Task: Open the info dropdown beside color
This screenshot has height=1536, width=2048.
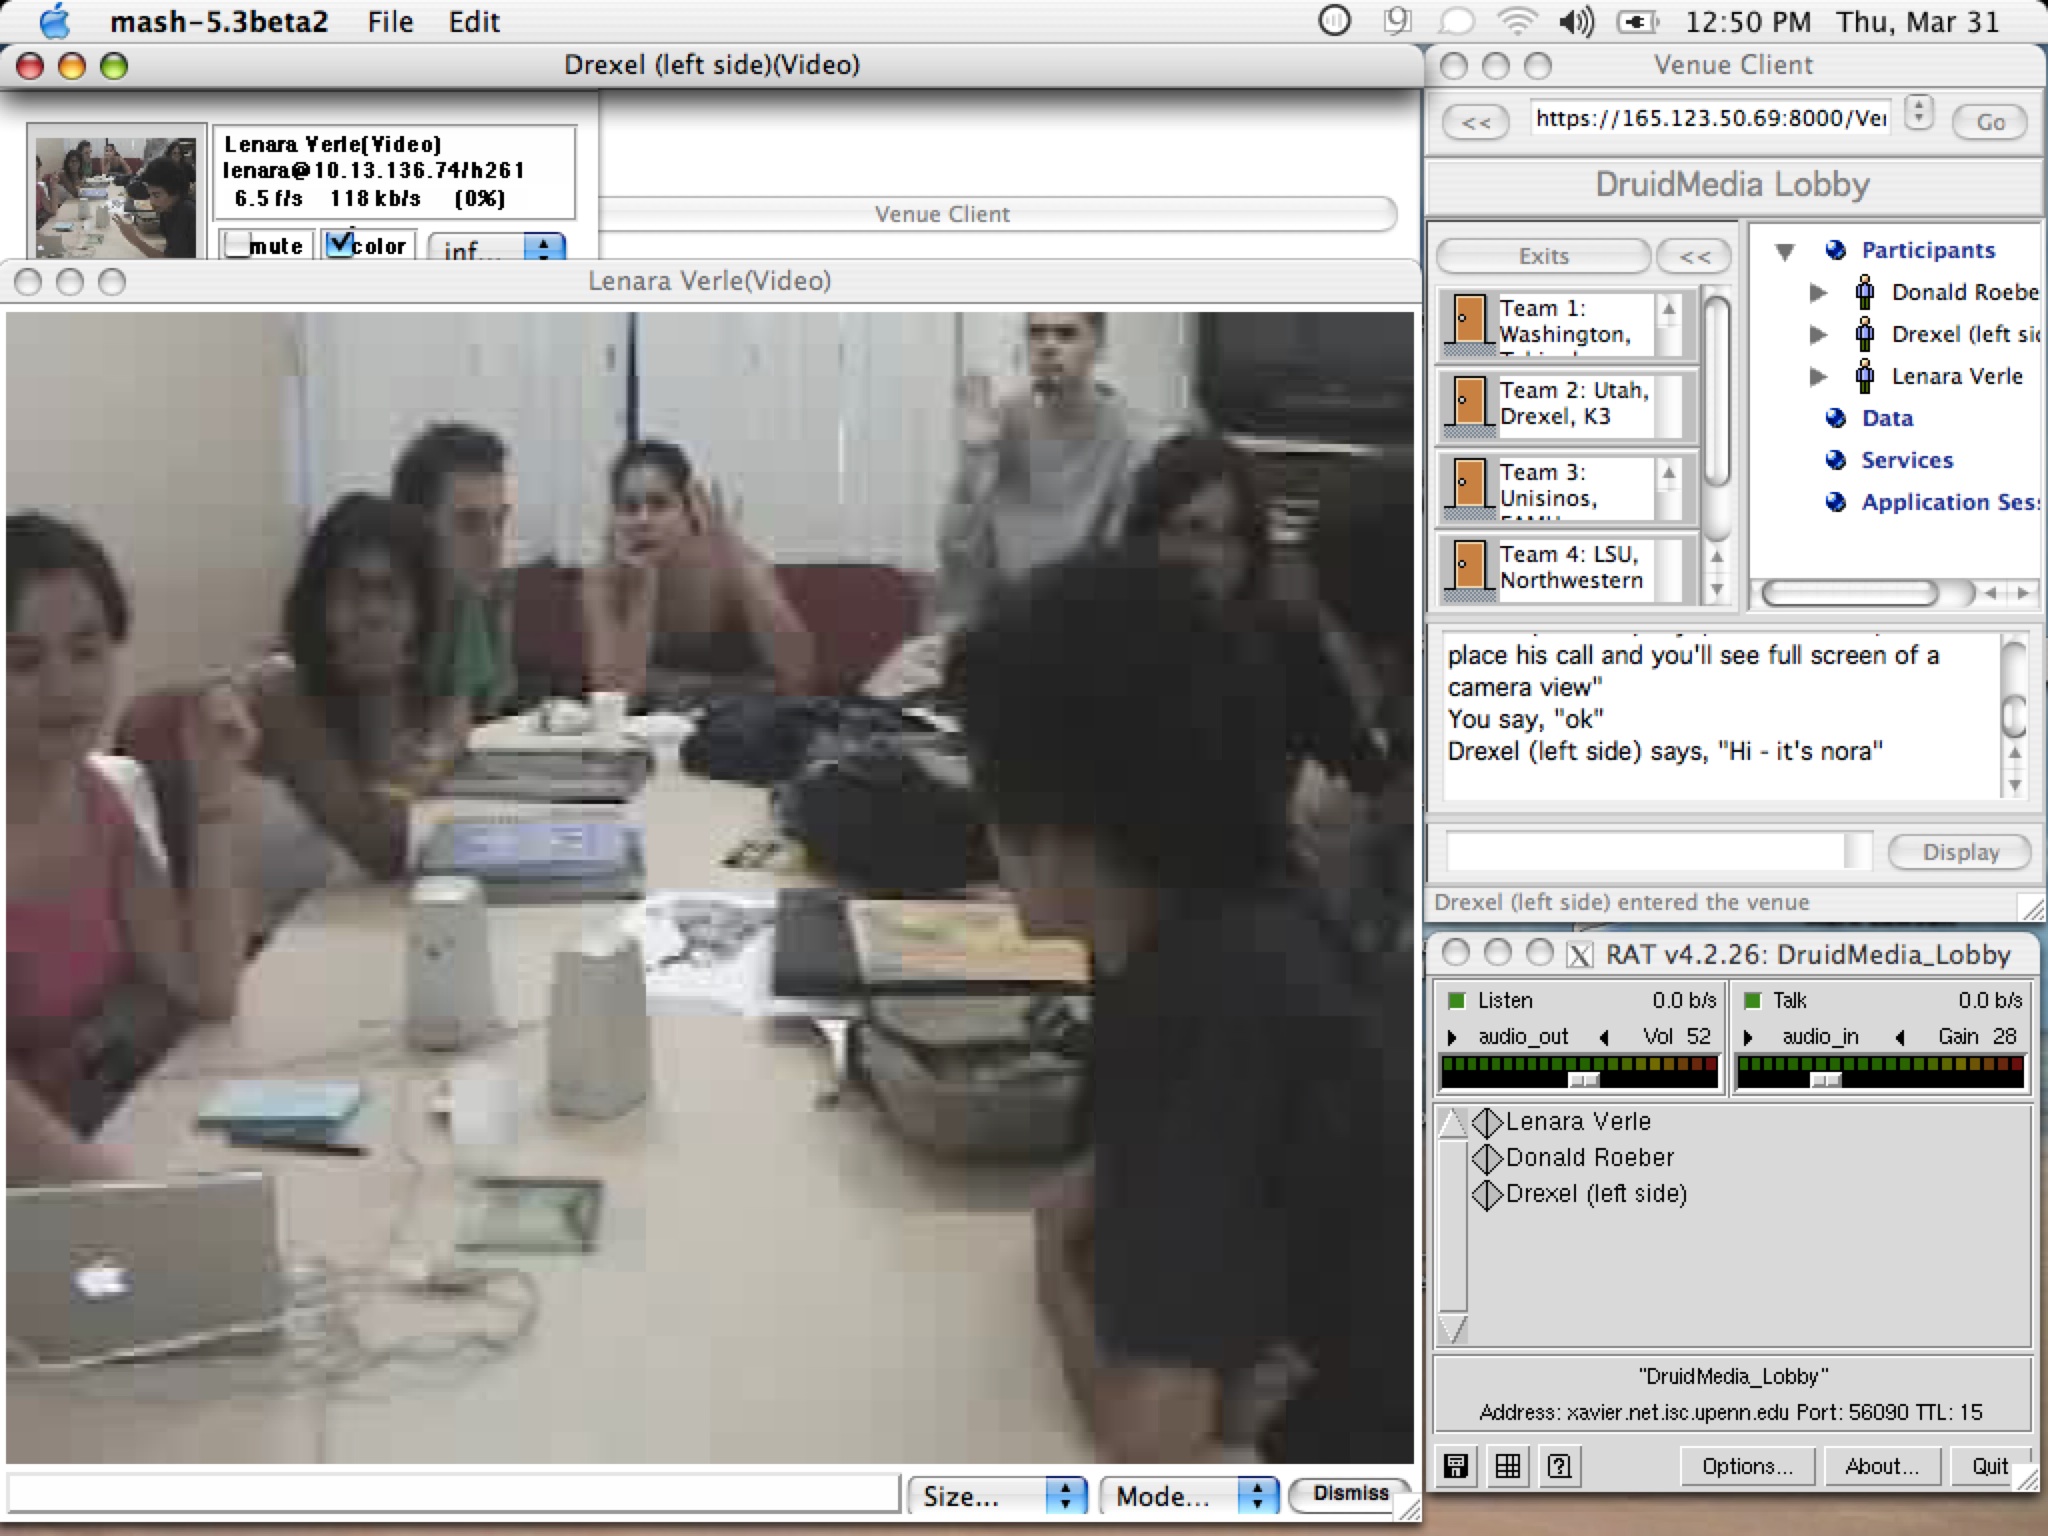Action: click(497, 248)
